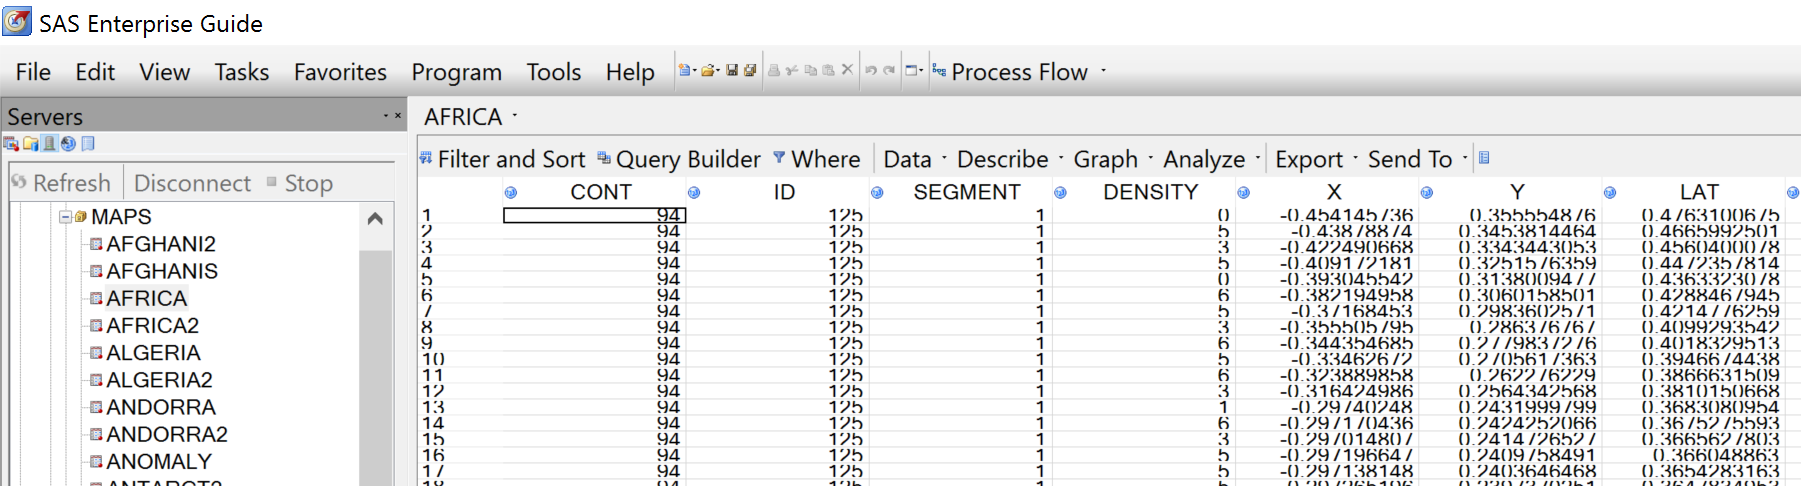Open the Tasks menu
The image size is (1801, 486).
coord(241,72)
